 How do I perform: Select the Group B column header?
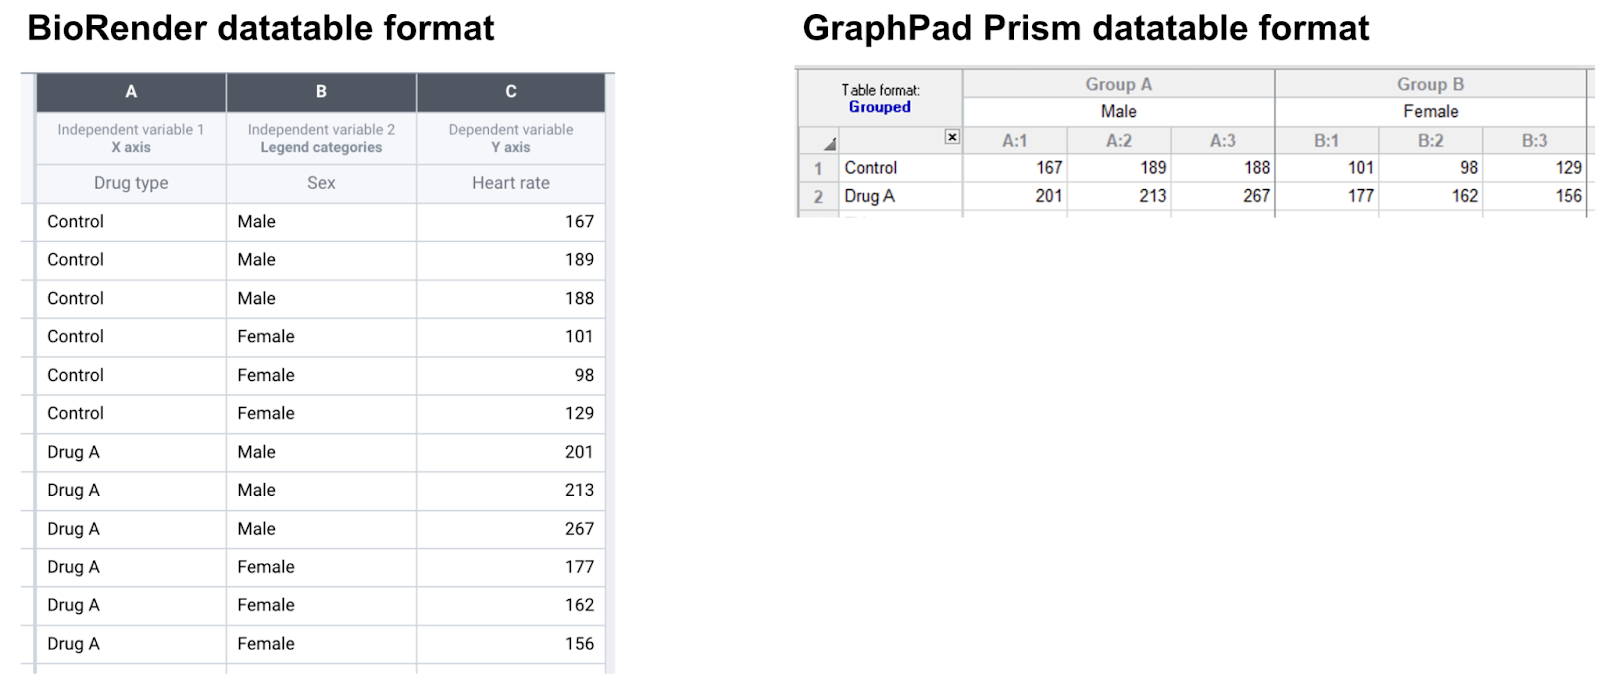[1430, 84]
